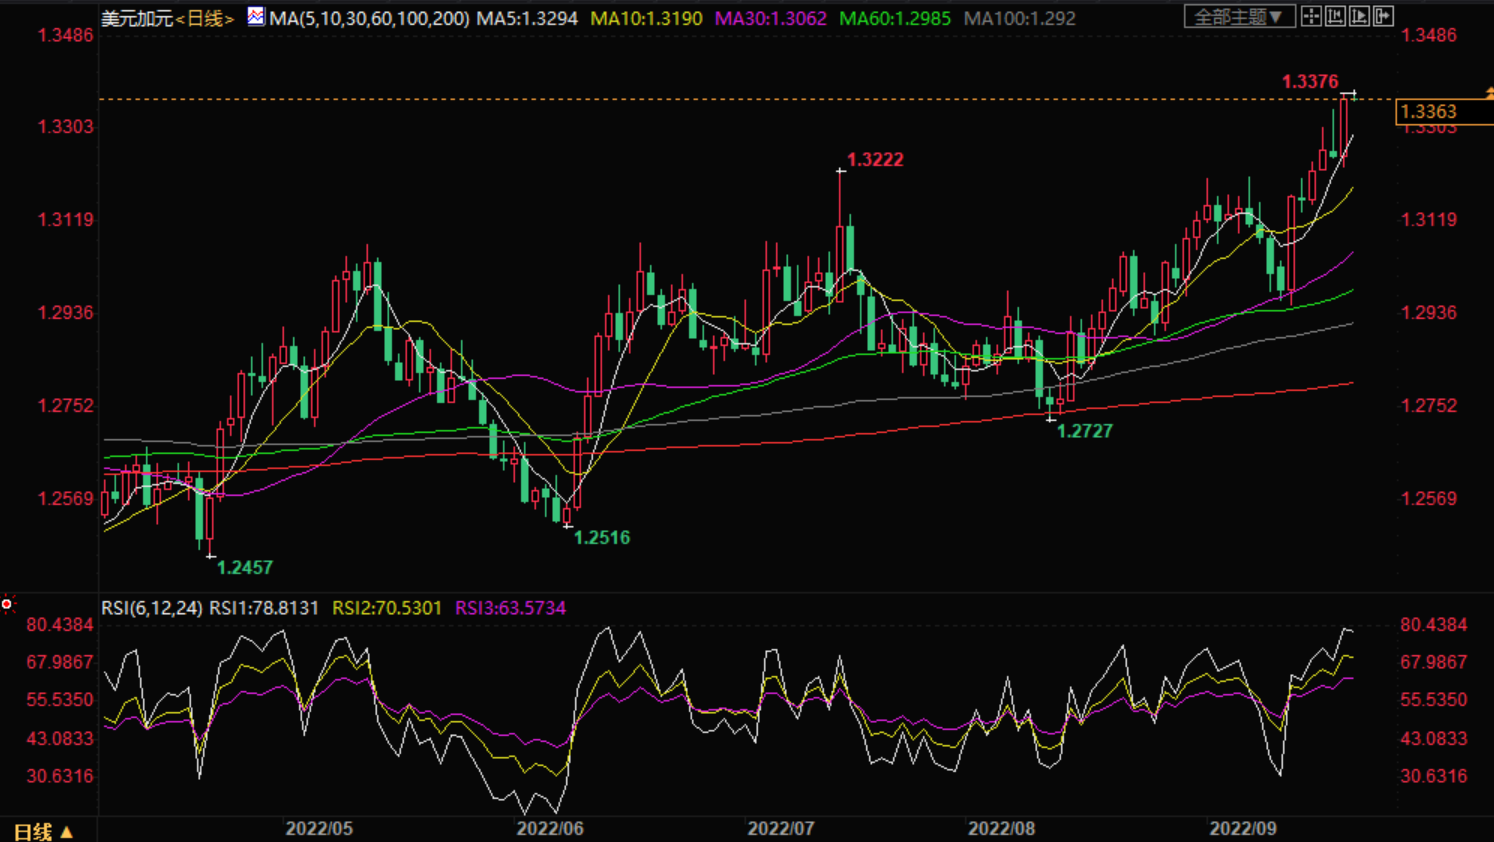Click the rightmost export arrow toolbar icon
Viewport: 1494px width, 842px height.
click(x=1383, y=16)
